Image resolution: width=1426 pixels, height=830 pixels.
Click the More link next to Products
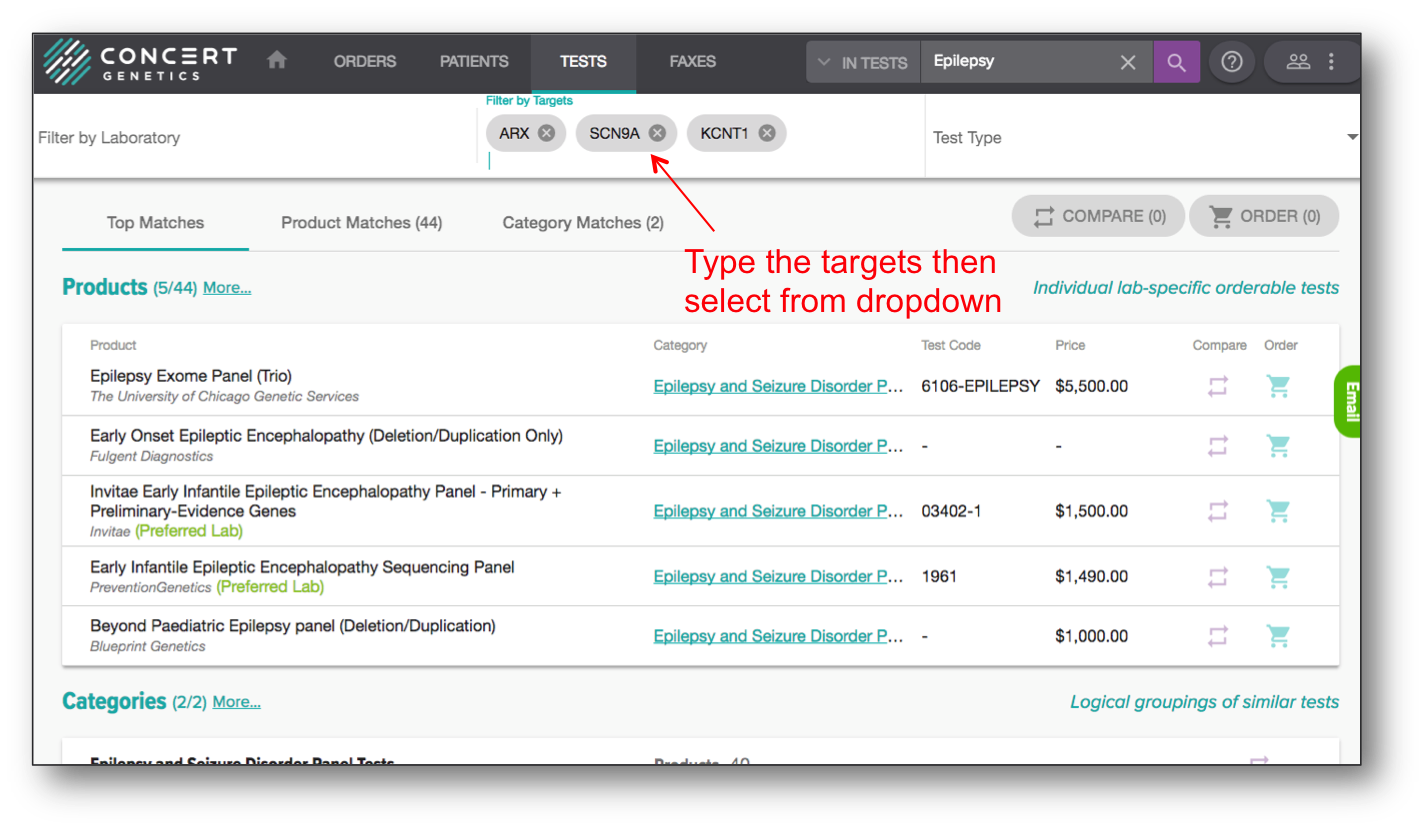coord(227,288)
